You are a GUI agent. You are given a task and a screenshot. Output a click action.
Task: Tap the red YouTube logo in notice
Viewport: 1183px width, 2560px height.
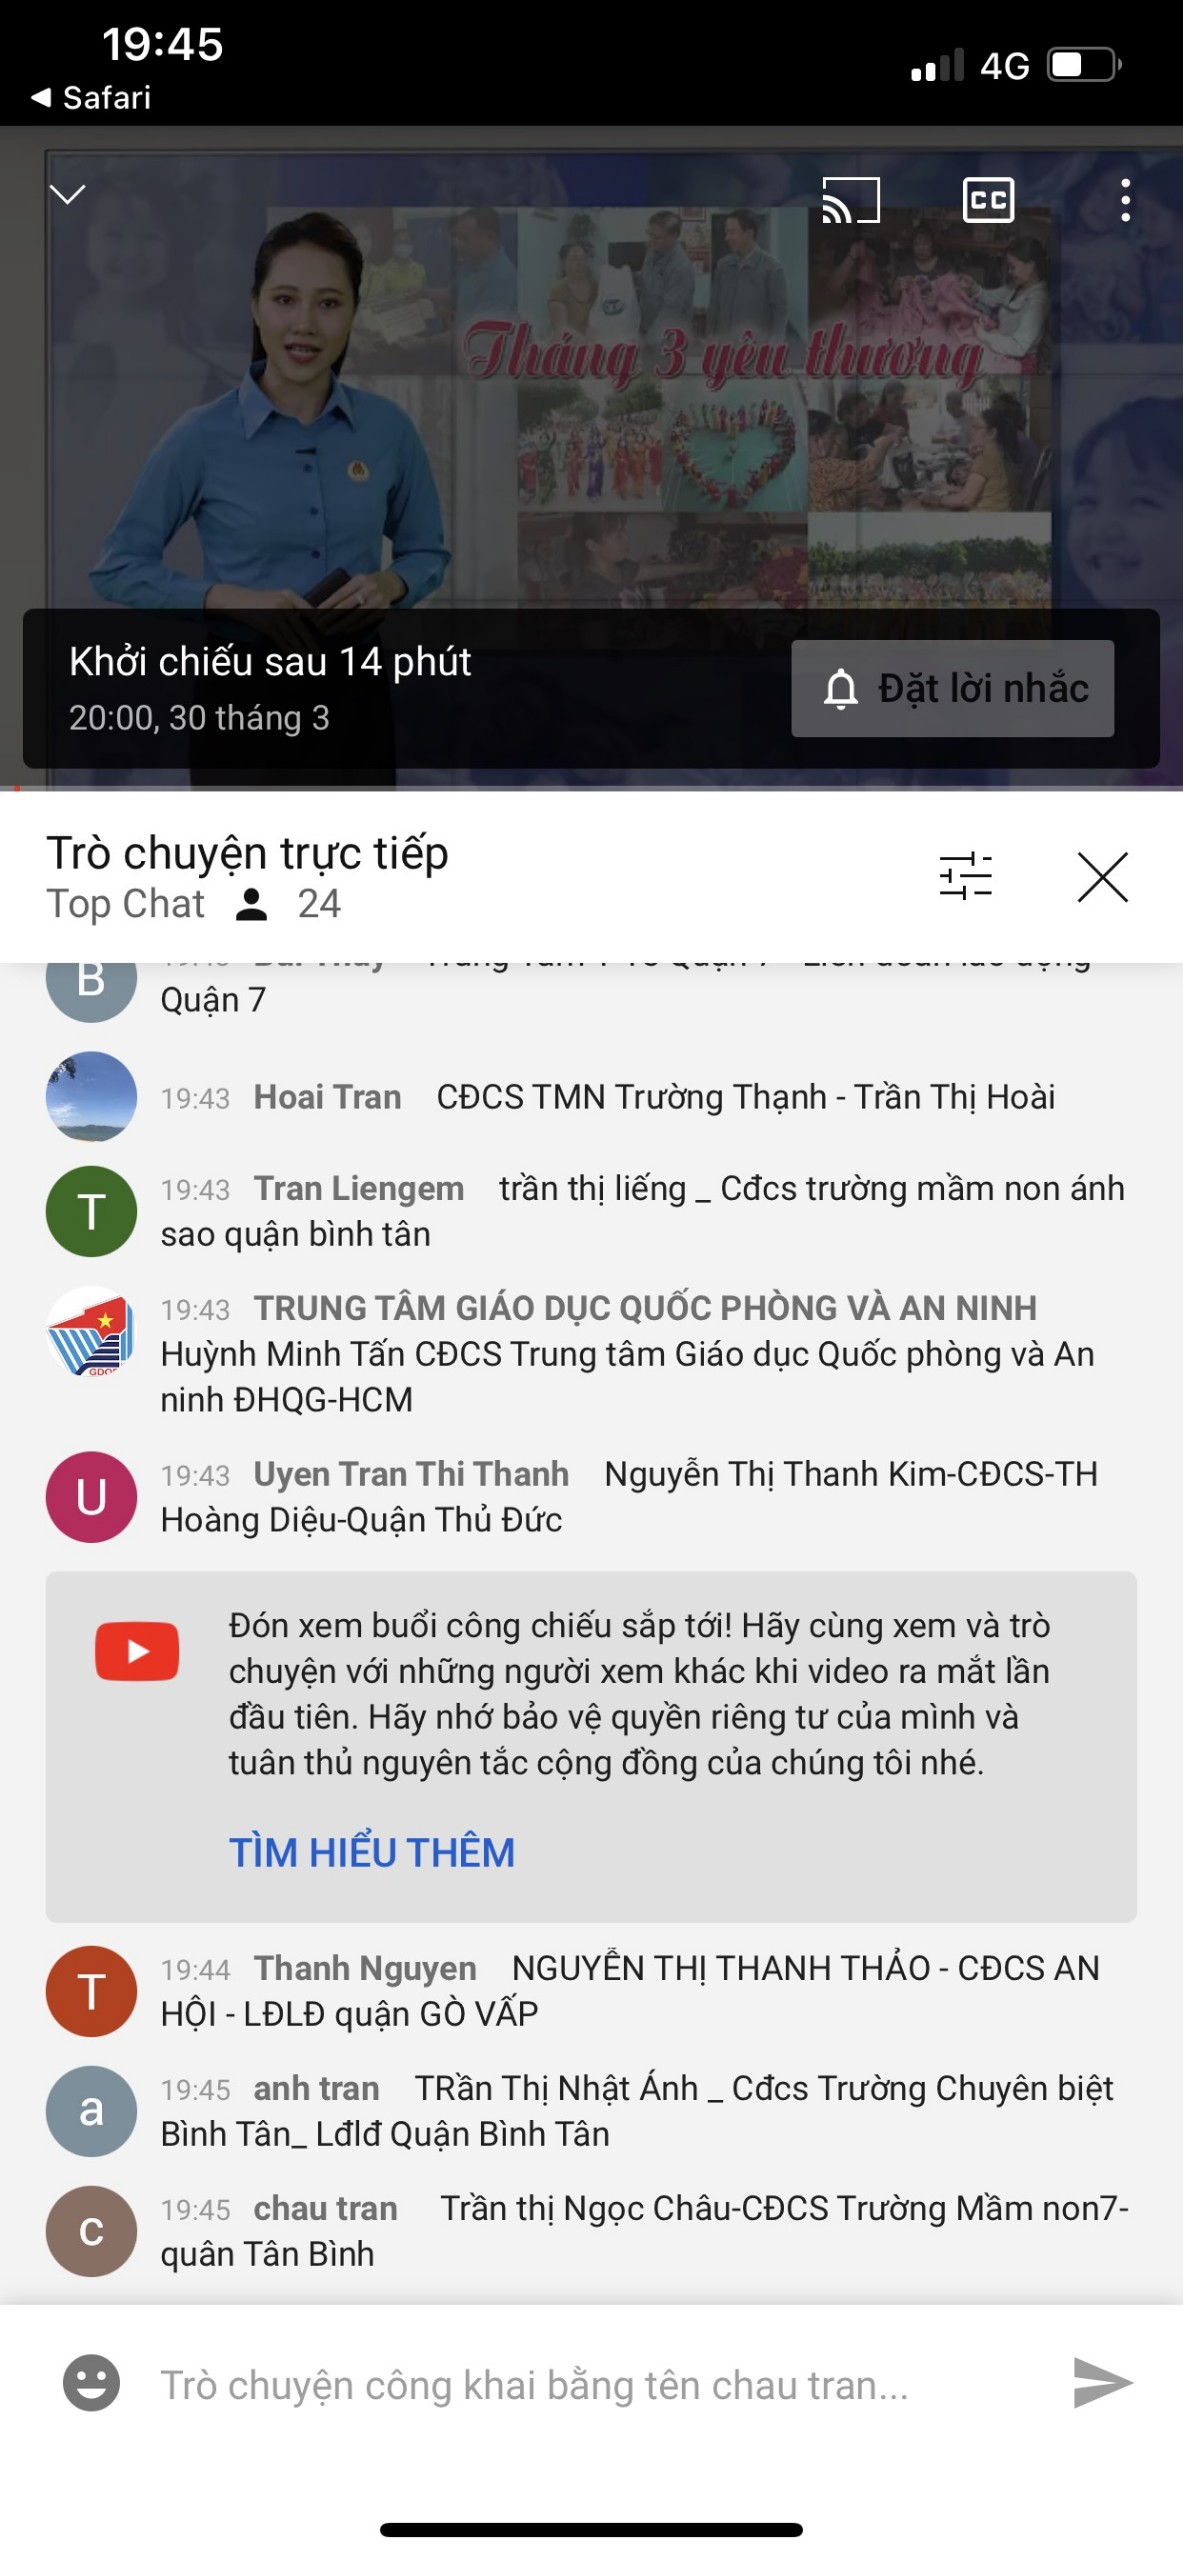(x=137, y=1650)
